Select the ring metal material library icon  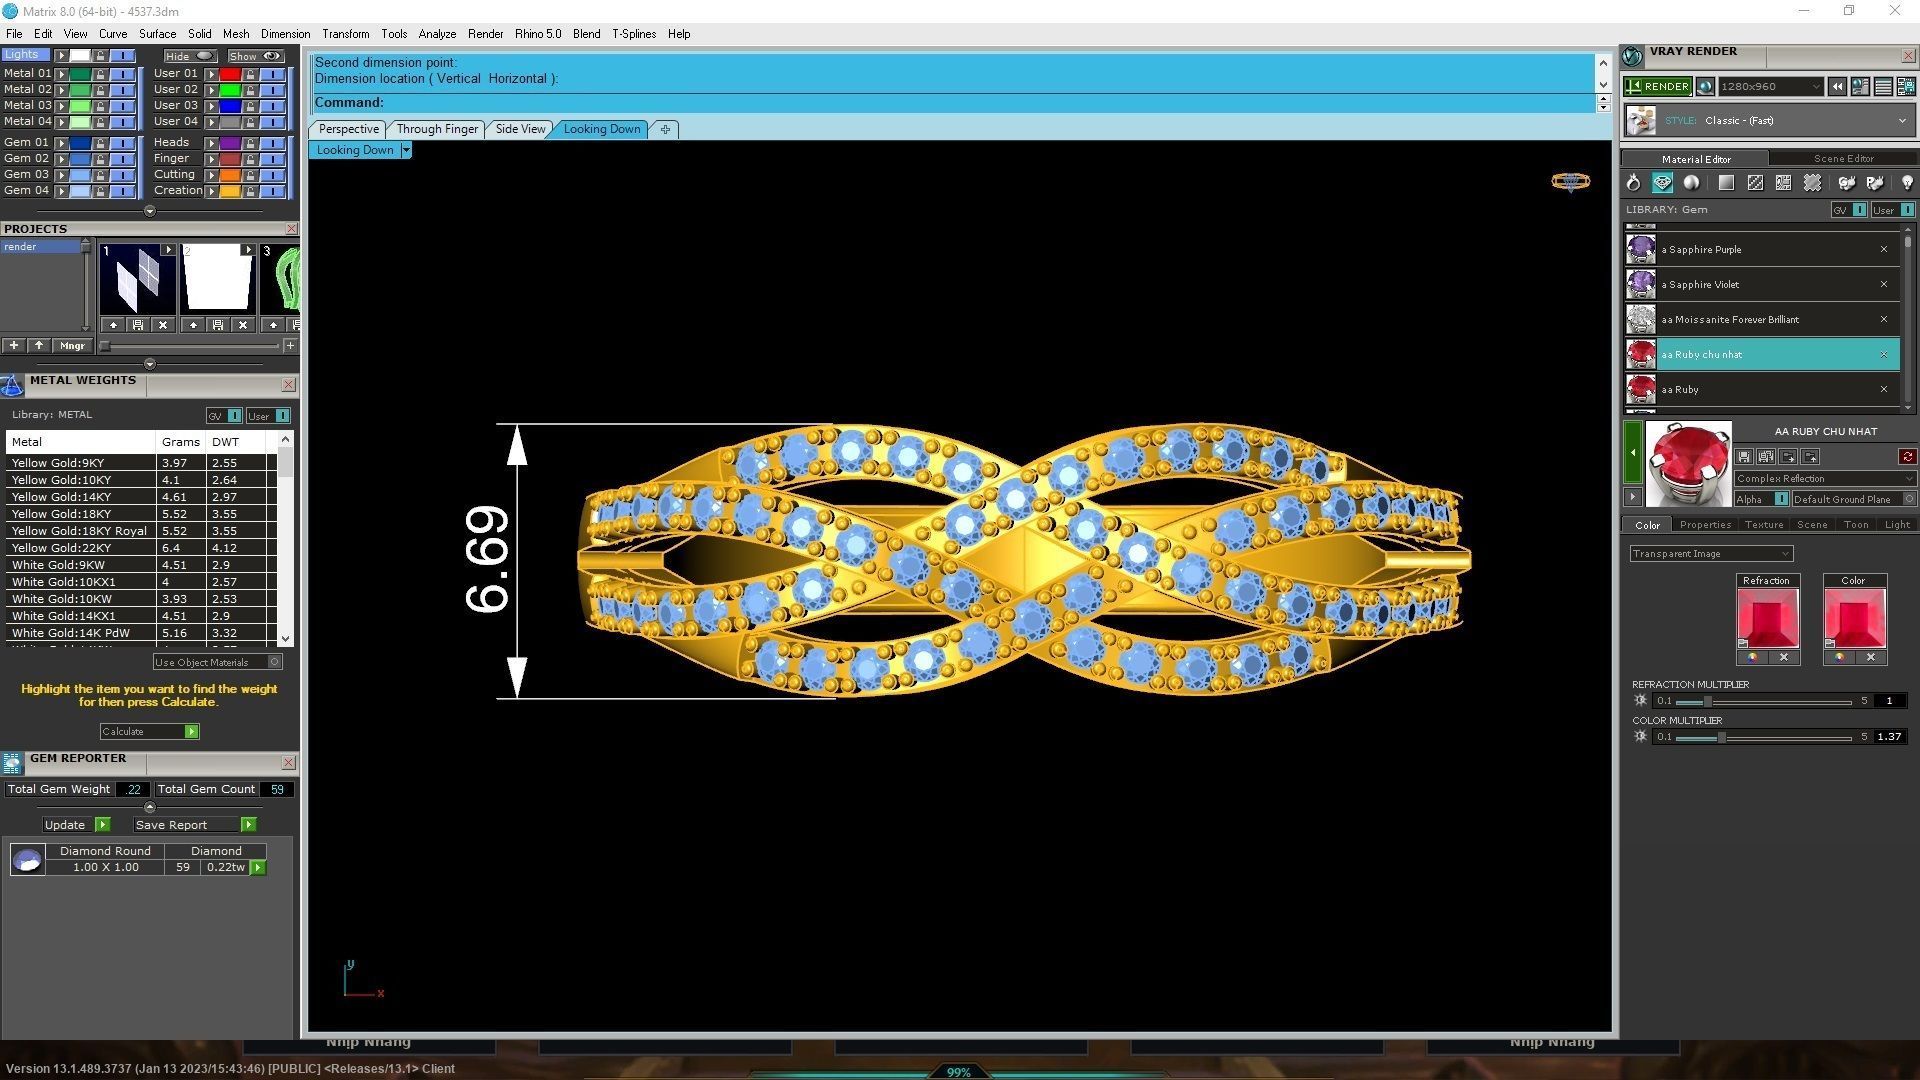click(1633, 183)
